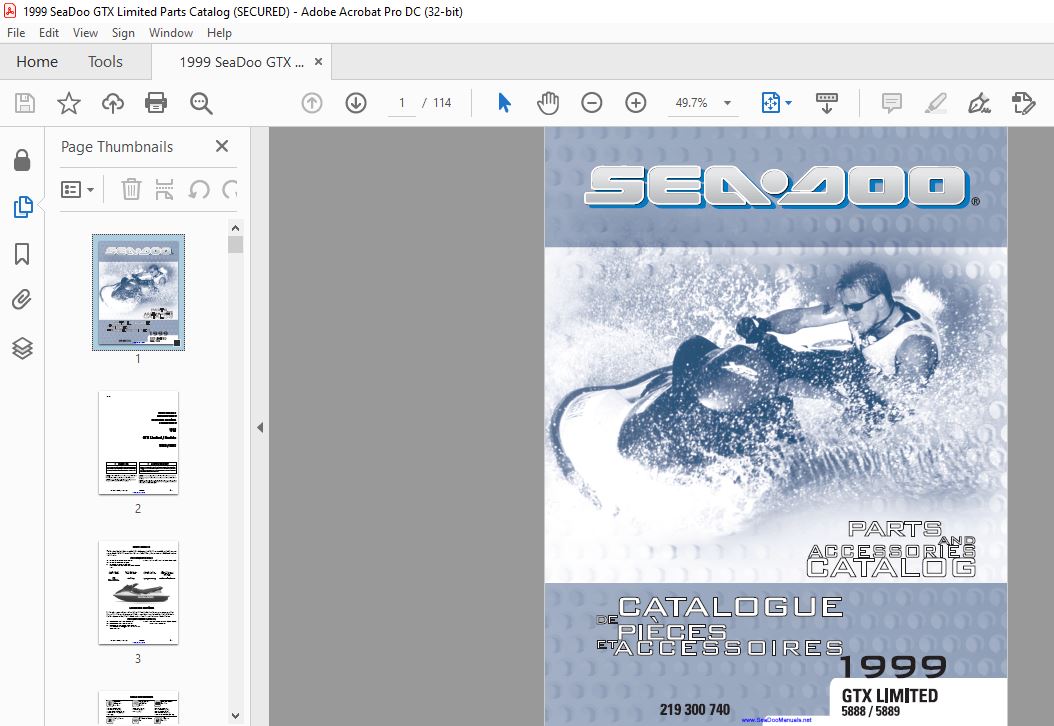Viewport: 1054px width, 726px height.
Task: Open fit page options dropdown arrow
Action: (x=788, y=103)
